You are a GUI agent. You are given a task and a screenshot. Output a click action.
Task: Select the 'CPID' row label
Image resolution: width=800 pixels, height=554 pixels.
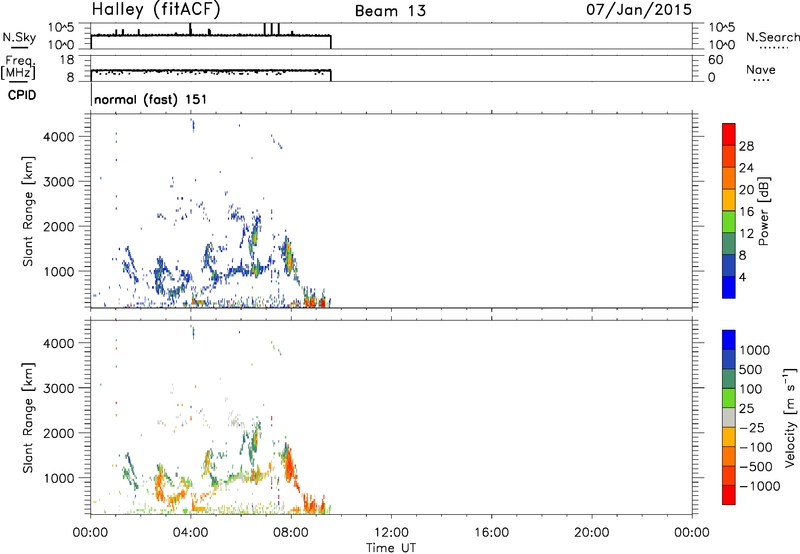click(22, 95)
